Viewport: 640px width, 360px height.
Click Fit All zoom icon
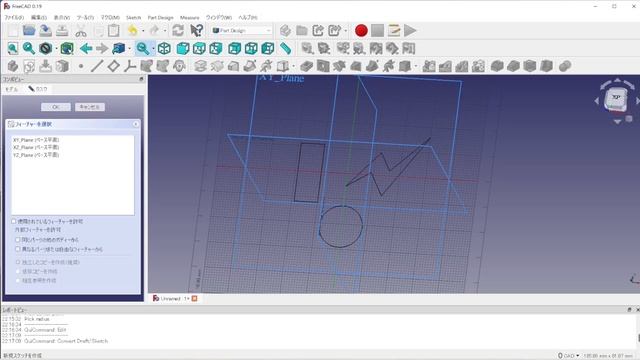13,49
